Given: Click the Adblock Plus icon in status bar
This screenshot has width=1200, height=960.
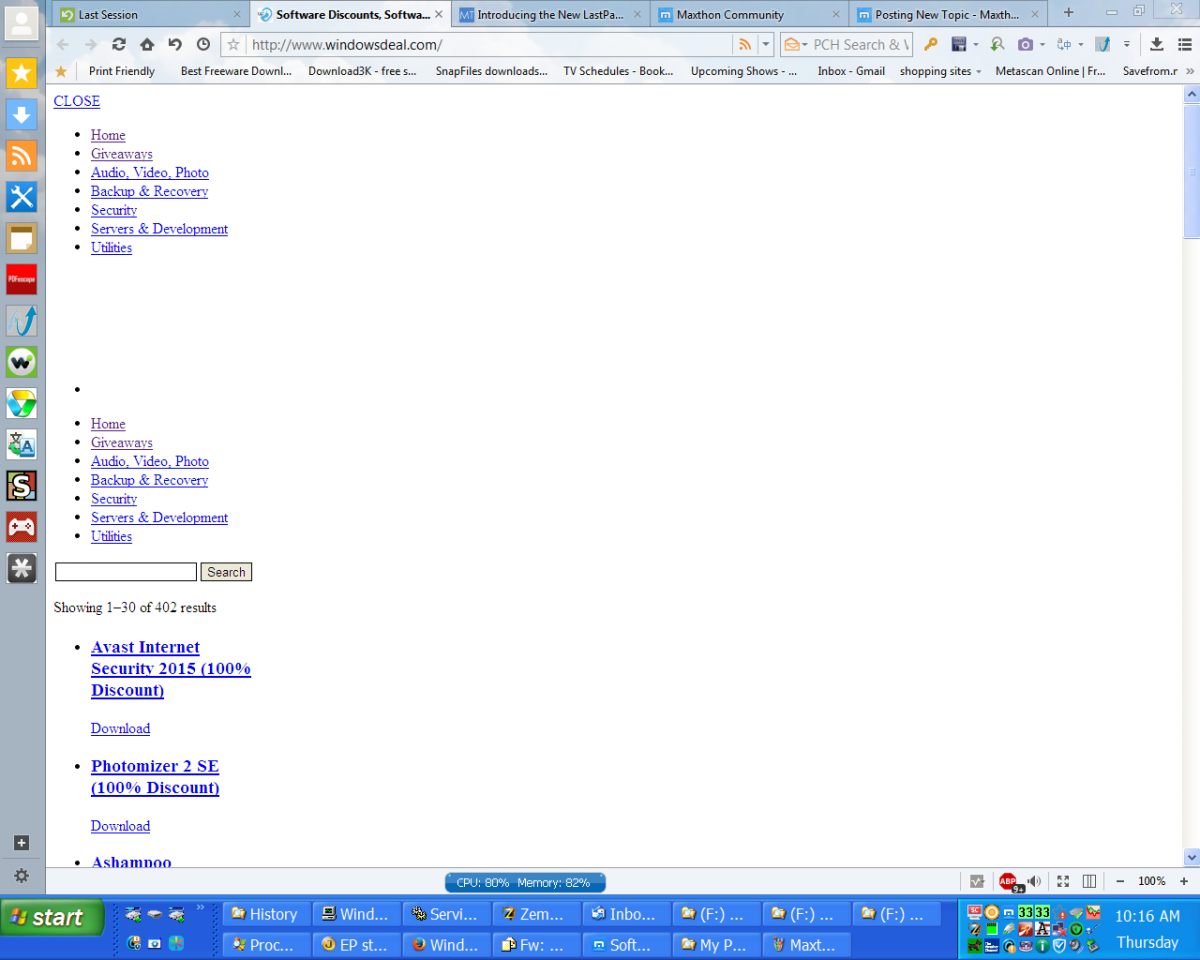Looking at the screenshot, I should point(1008,881).
